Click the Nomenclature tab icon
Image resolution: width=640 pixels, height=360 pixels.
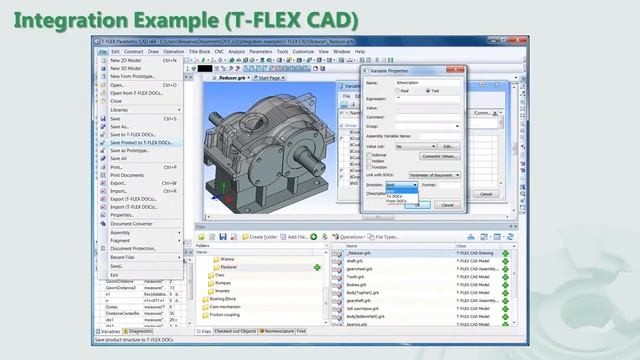coord(262,331)
